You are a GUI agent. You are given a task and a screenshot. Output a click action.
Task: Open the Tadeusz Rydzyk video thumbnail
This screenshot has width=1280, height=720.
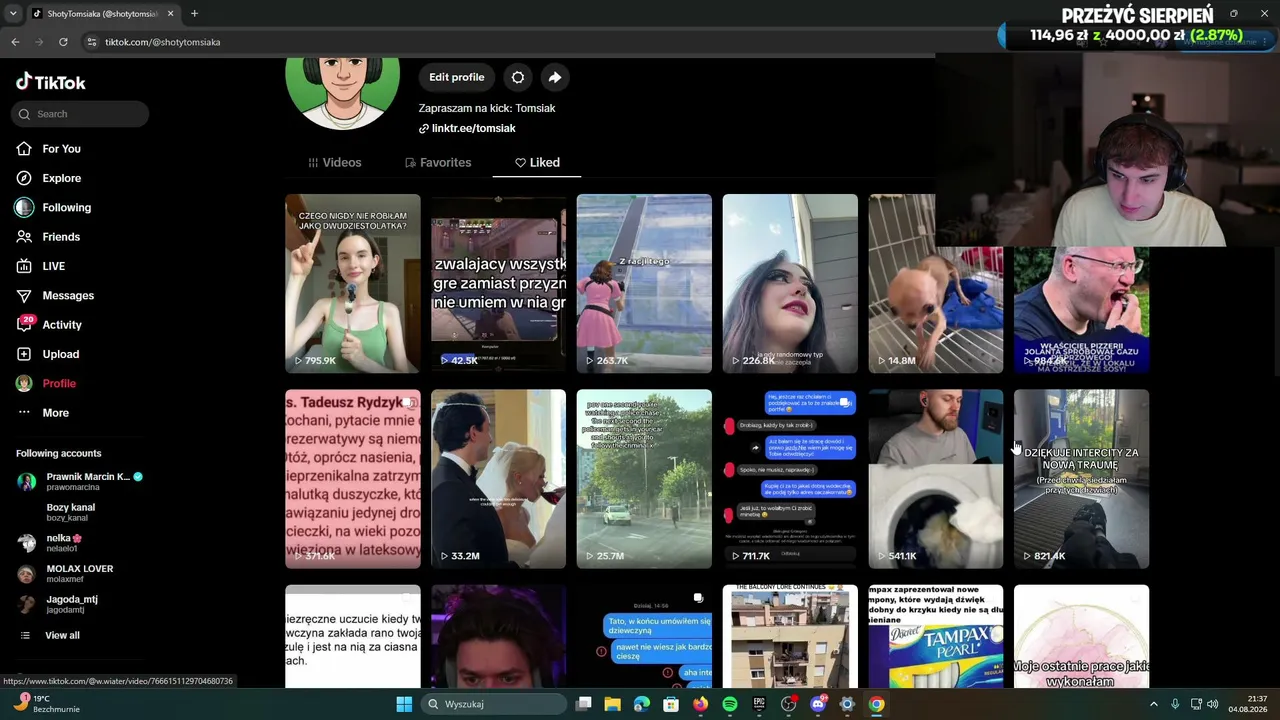click(353, 479)
